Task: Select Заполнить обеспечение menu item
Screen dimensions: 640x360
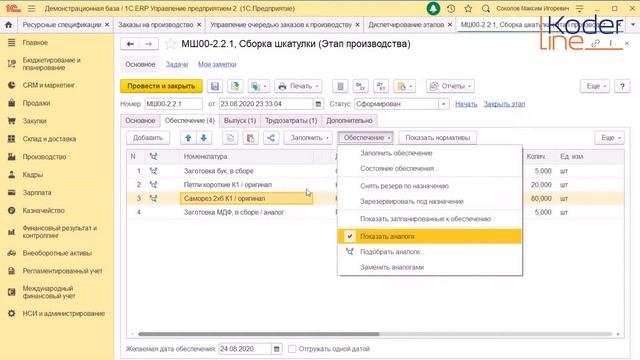Action: (x=430, y=153)
